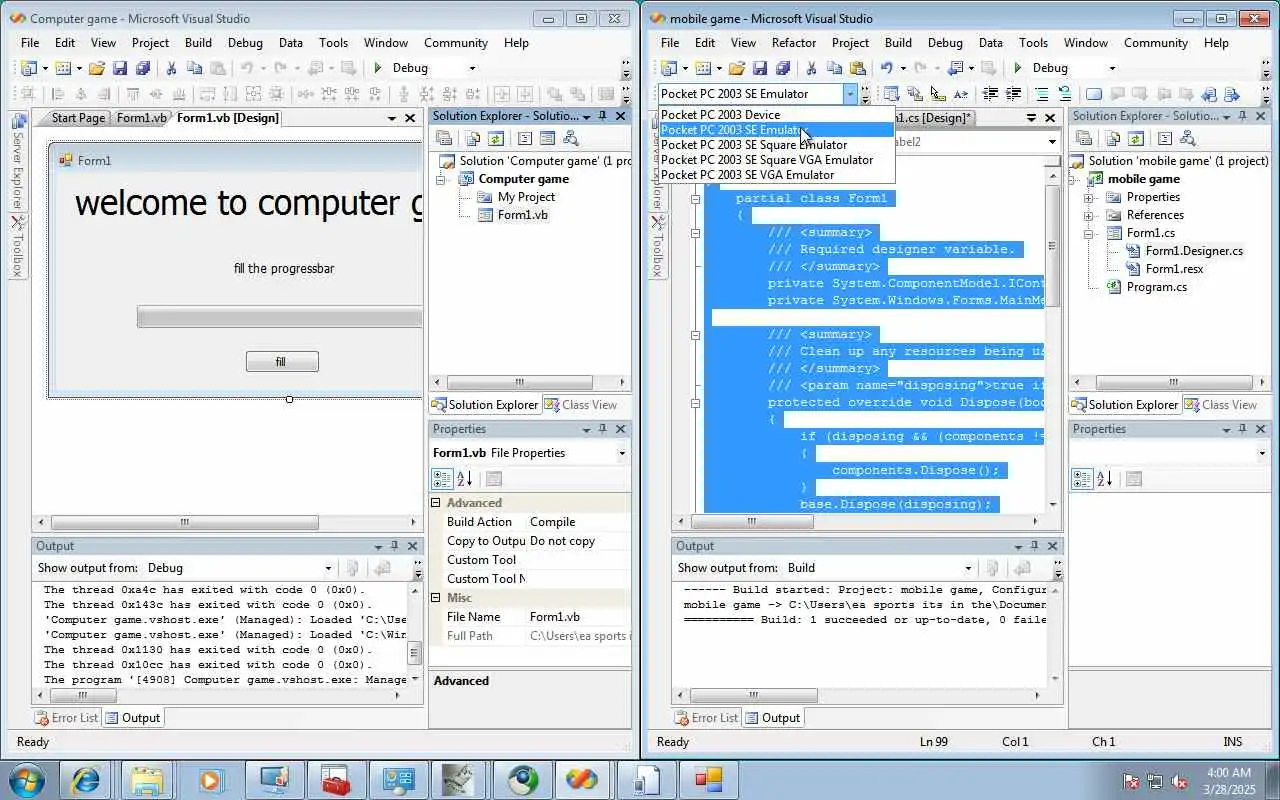Pin the mobile game Solution Explorer panel
The height and width of the screenshot is (800, 1280).
pos(1242,116)
